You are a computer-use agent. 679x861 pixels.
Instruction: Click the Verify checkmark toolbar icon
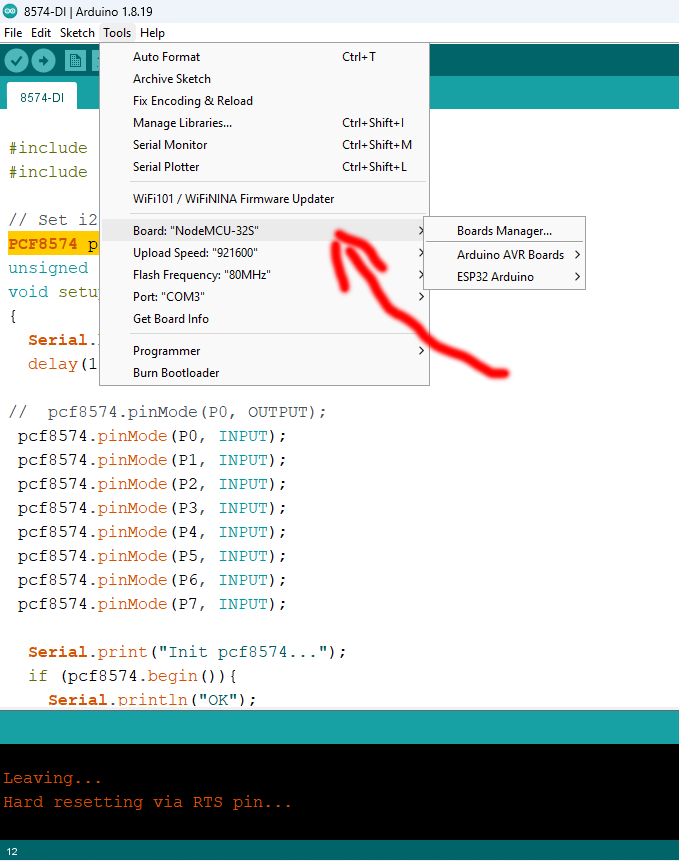16,61
